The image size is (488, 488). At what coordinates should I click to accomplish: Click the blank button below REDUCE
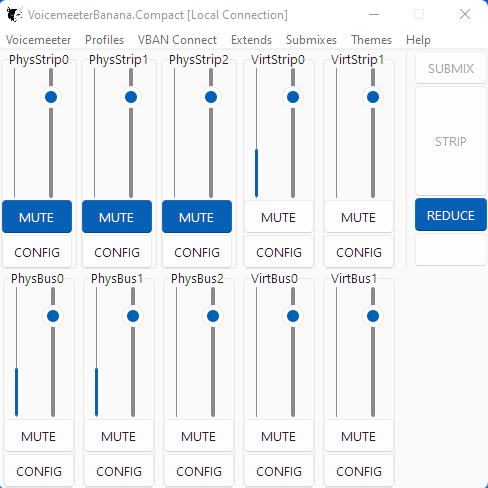451,249
